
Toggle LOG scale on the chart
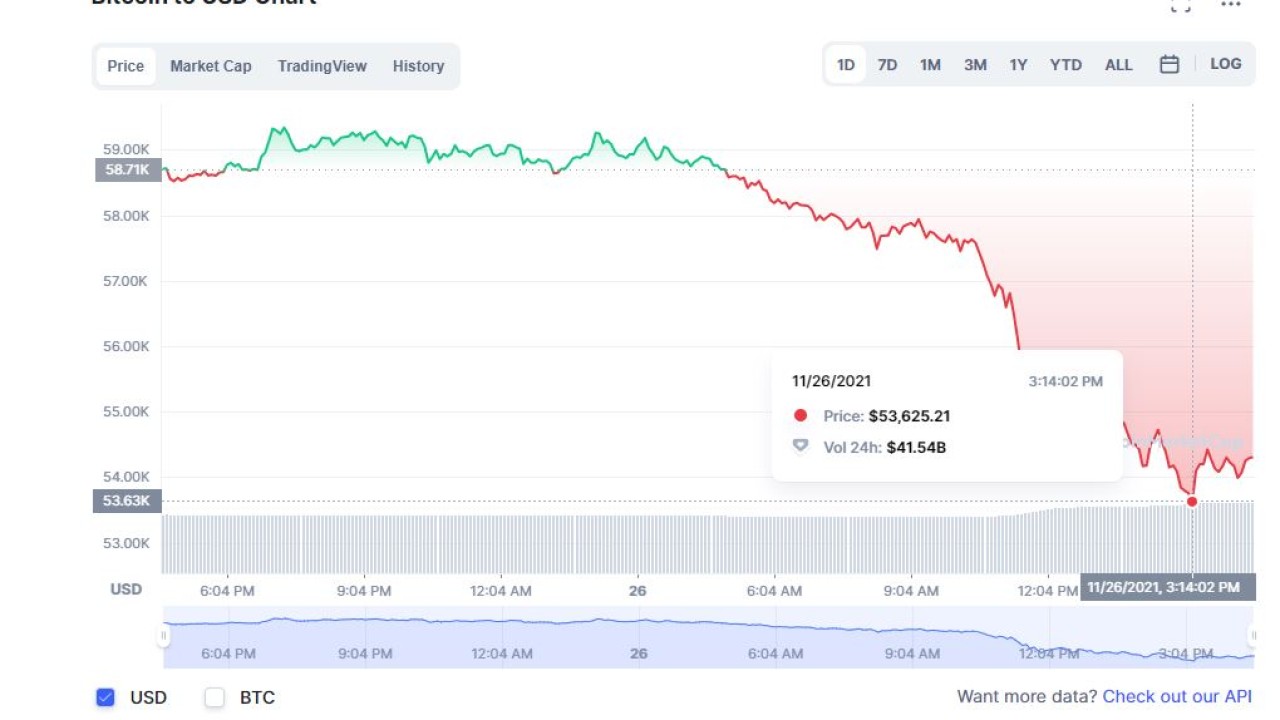(x=1225, y=64)
